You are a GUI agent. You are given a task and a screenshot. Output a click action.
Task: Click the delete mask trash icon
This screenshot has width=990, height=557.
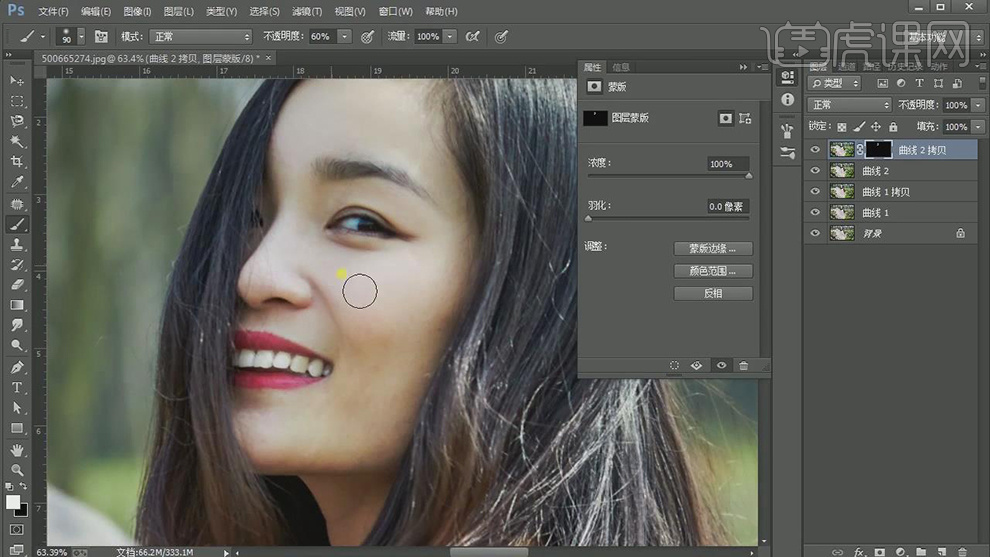coord(744,366)
